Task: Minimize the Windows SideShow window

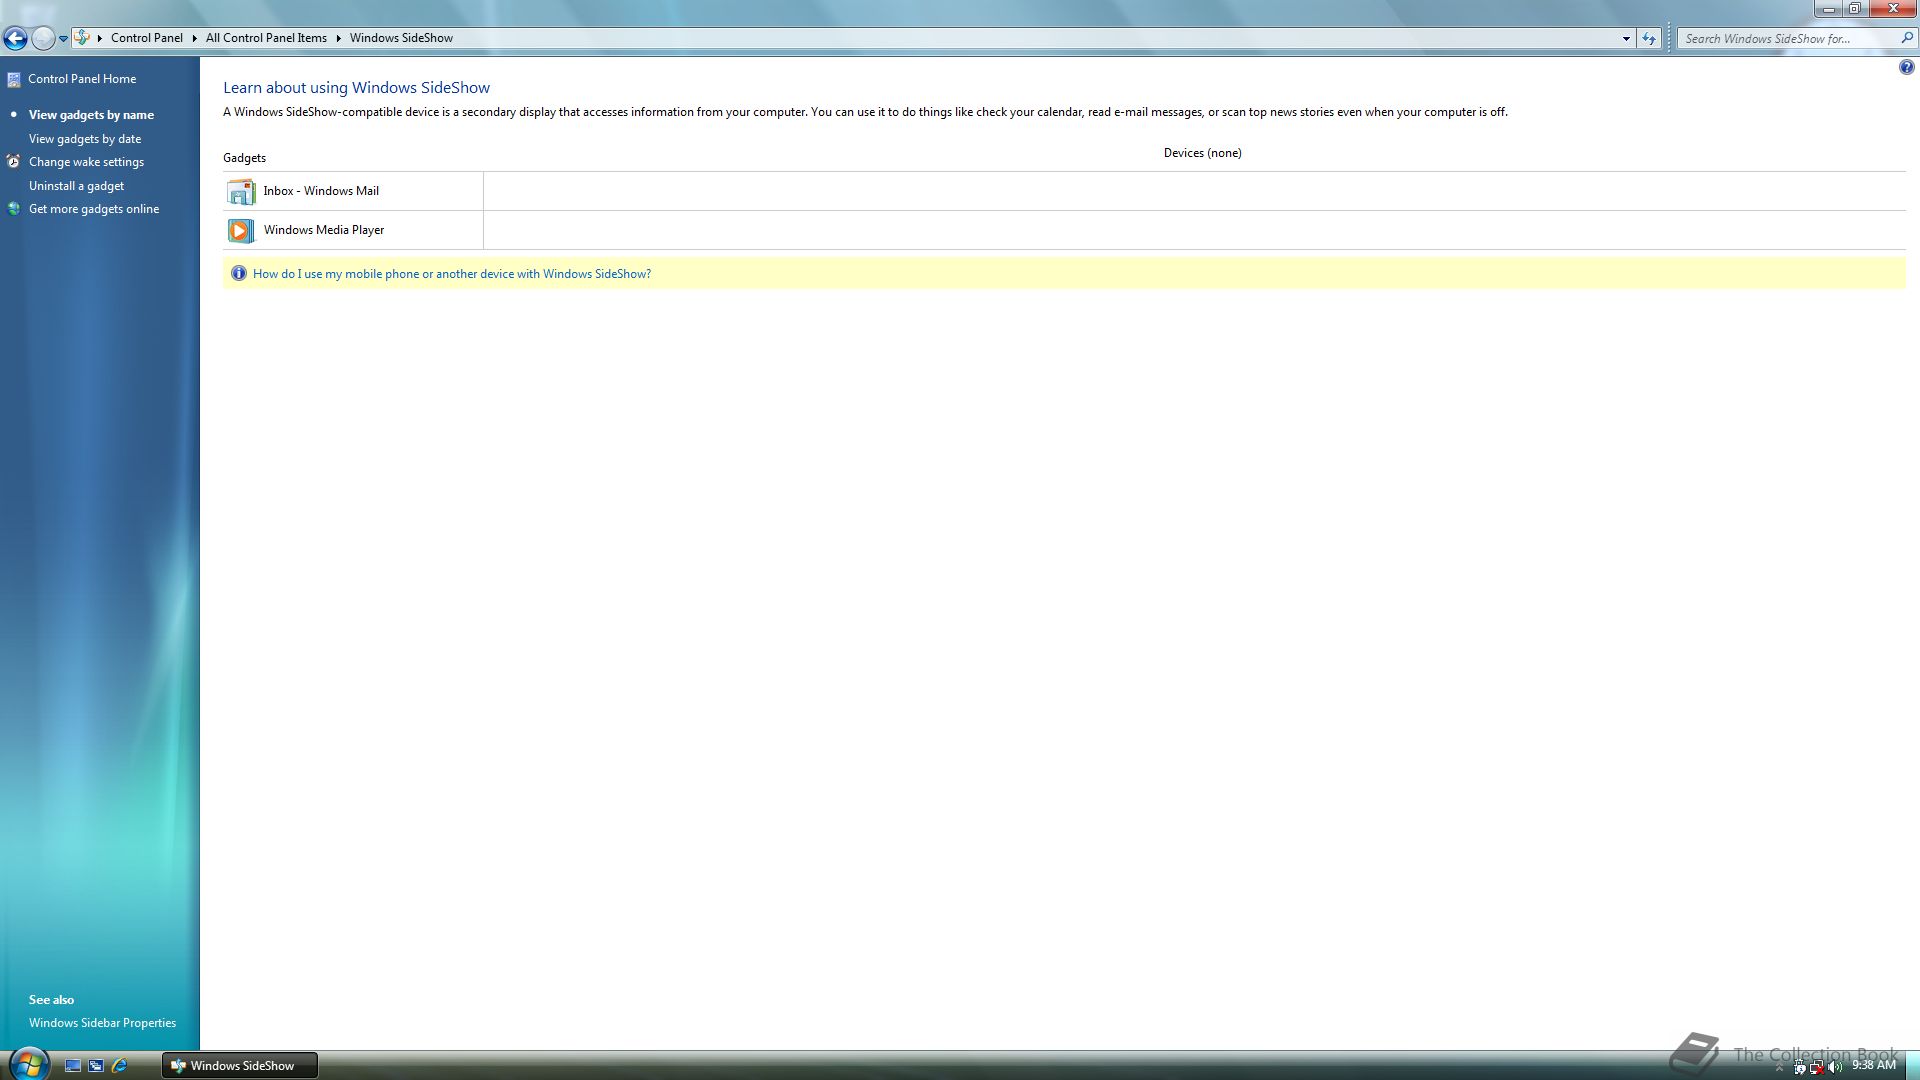Action: coord(1828,9)
